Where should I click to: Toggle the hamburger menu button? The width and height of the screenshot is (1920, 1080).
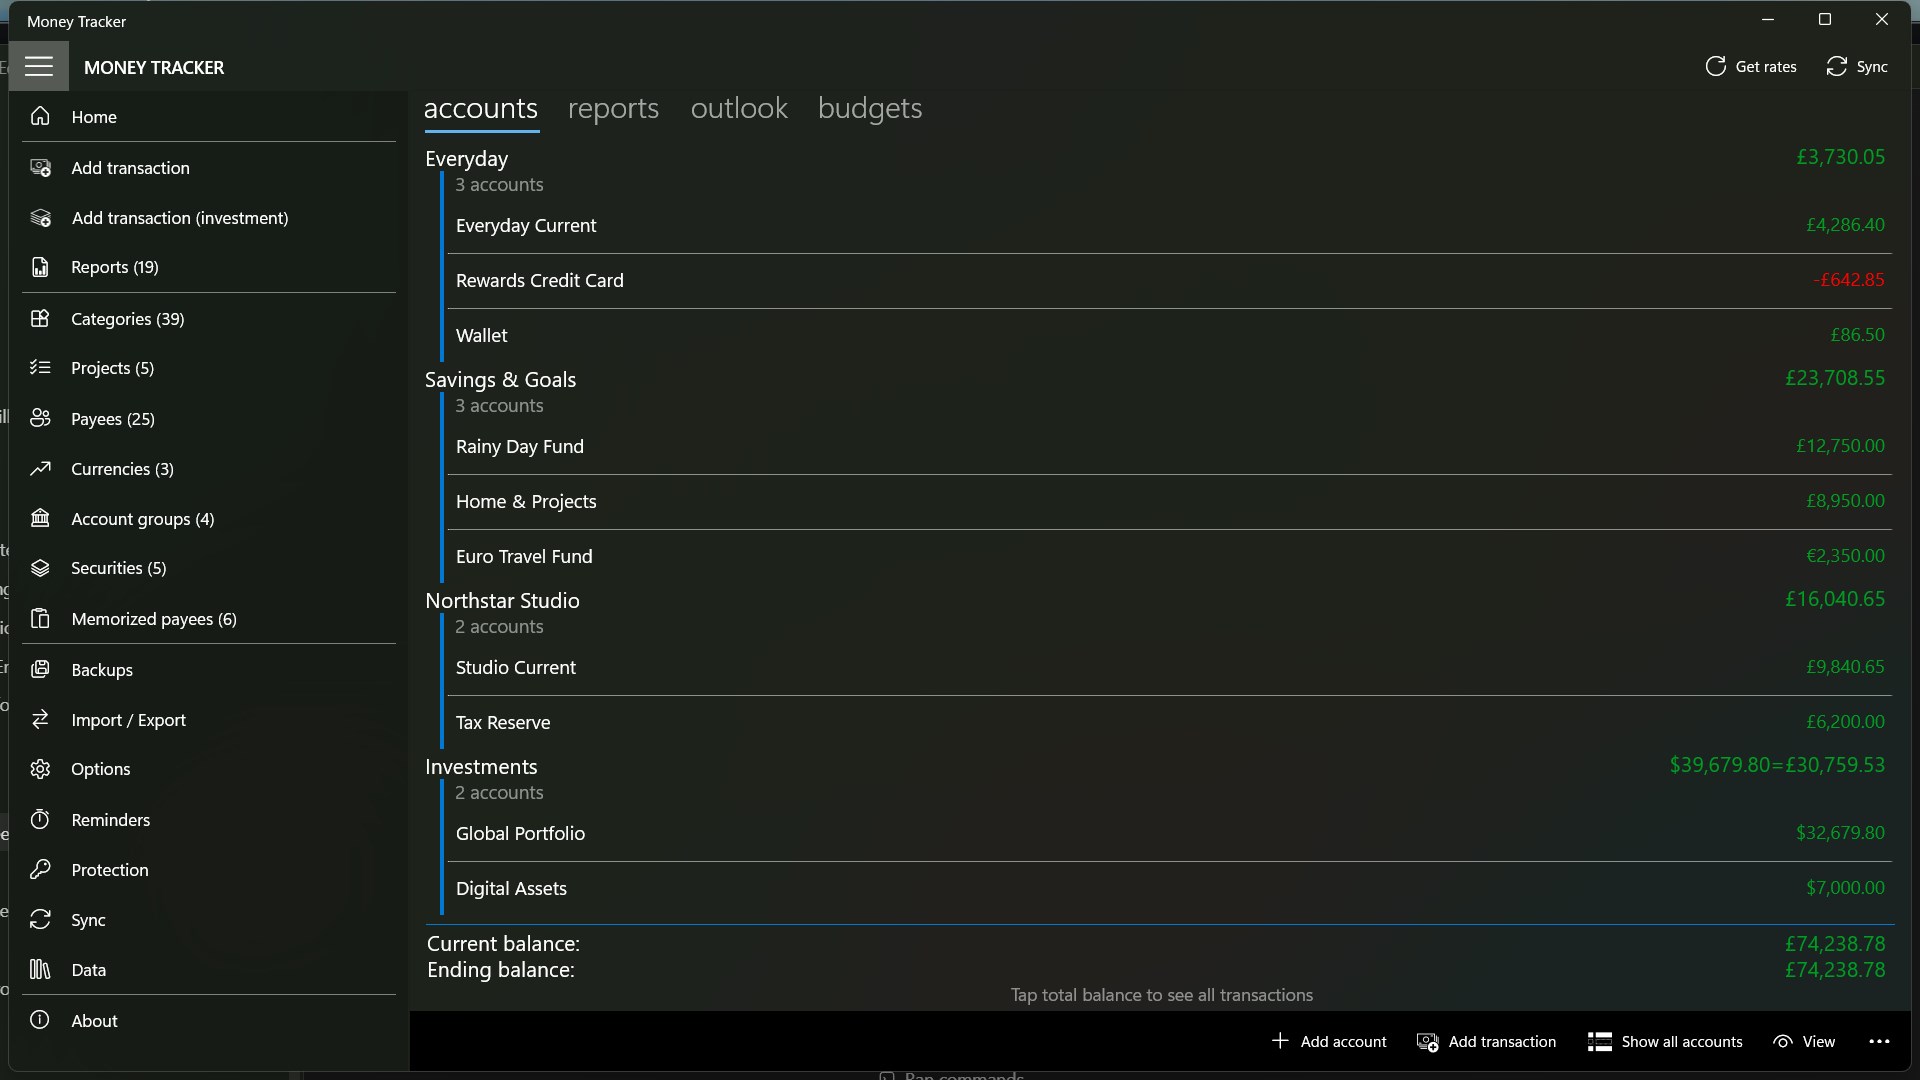[x=39, y=67]
